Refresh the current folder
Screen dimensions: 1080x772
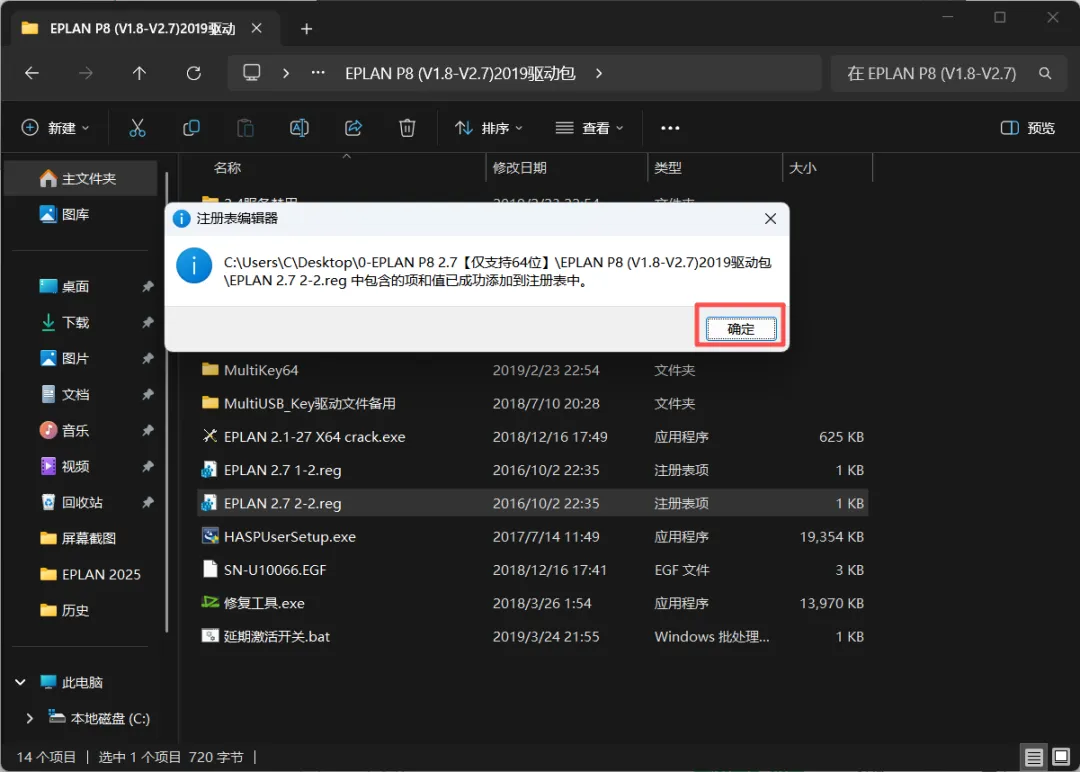[x=194, y=73]
